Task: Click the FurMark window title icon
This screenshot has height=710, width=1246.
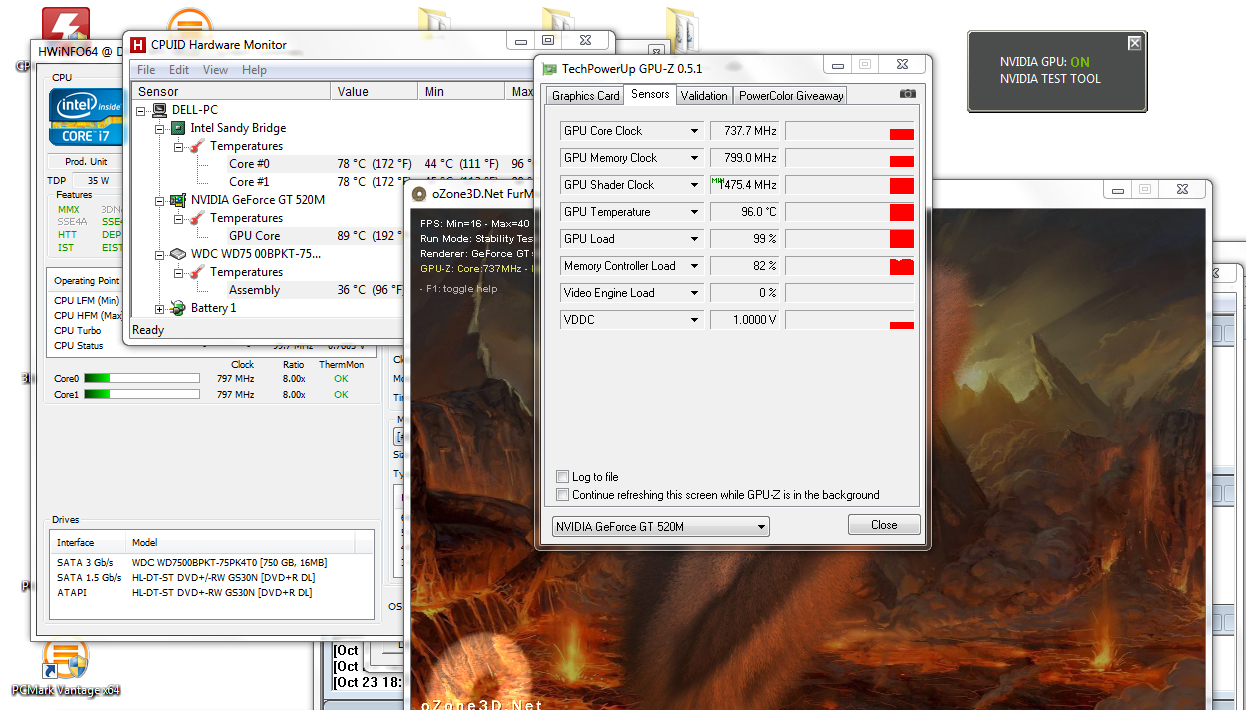Action: click(420, 193)
